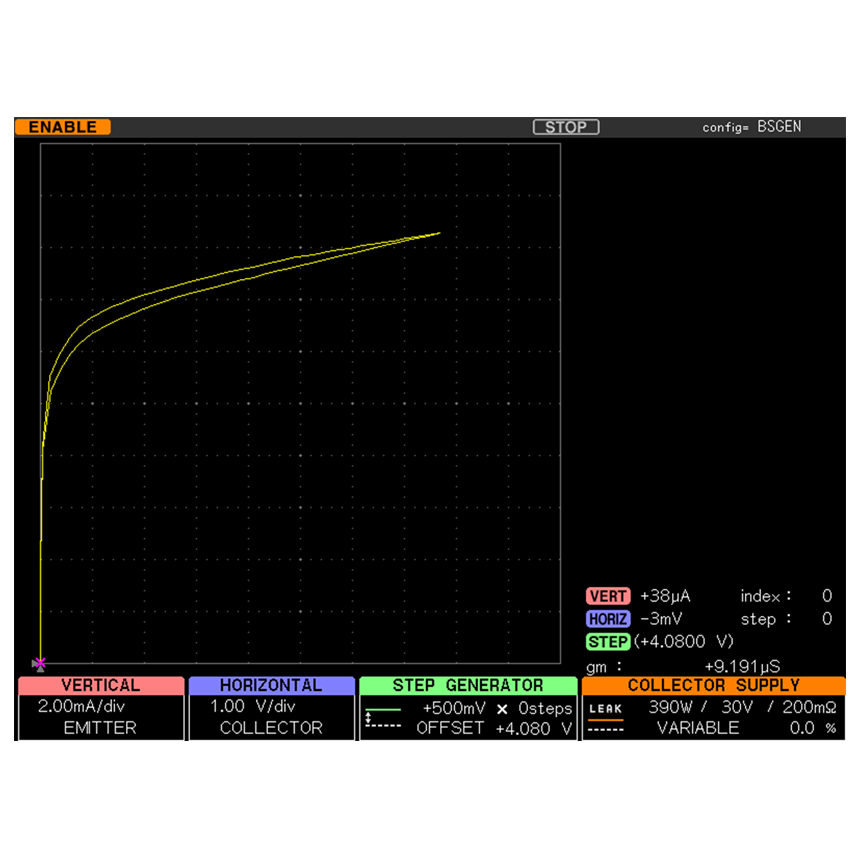
Task: Select the blue HORIZ cursor readout badge
Action: [x=608, y=619]
